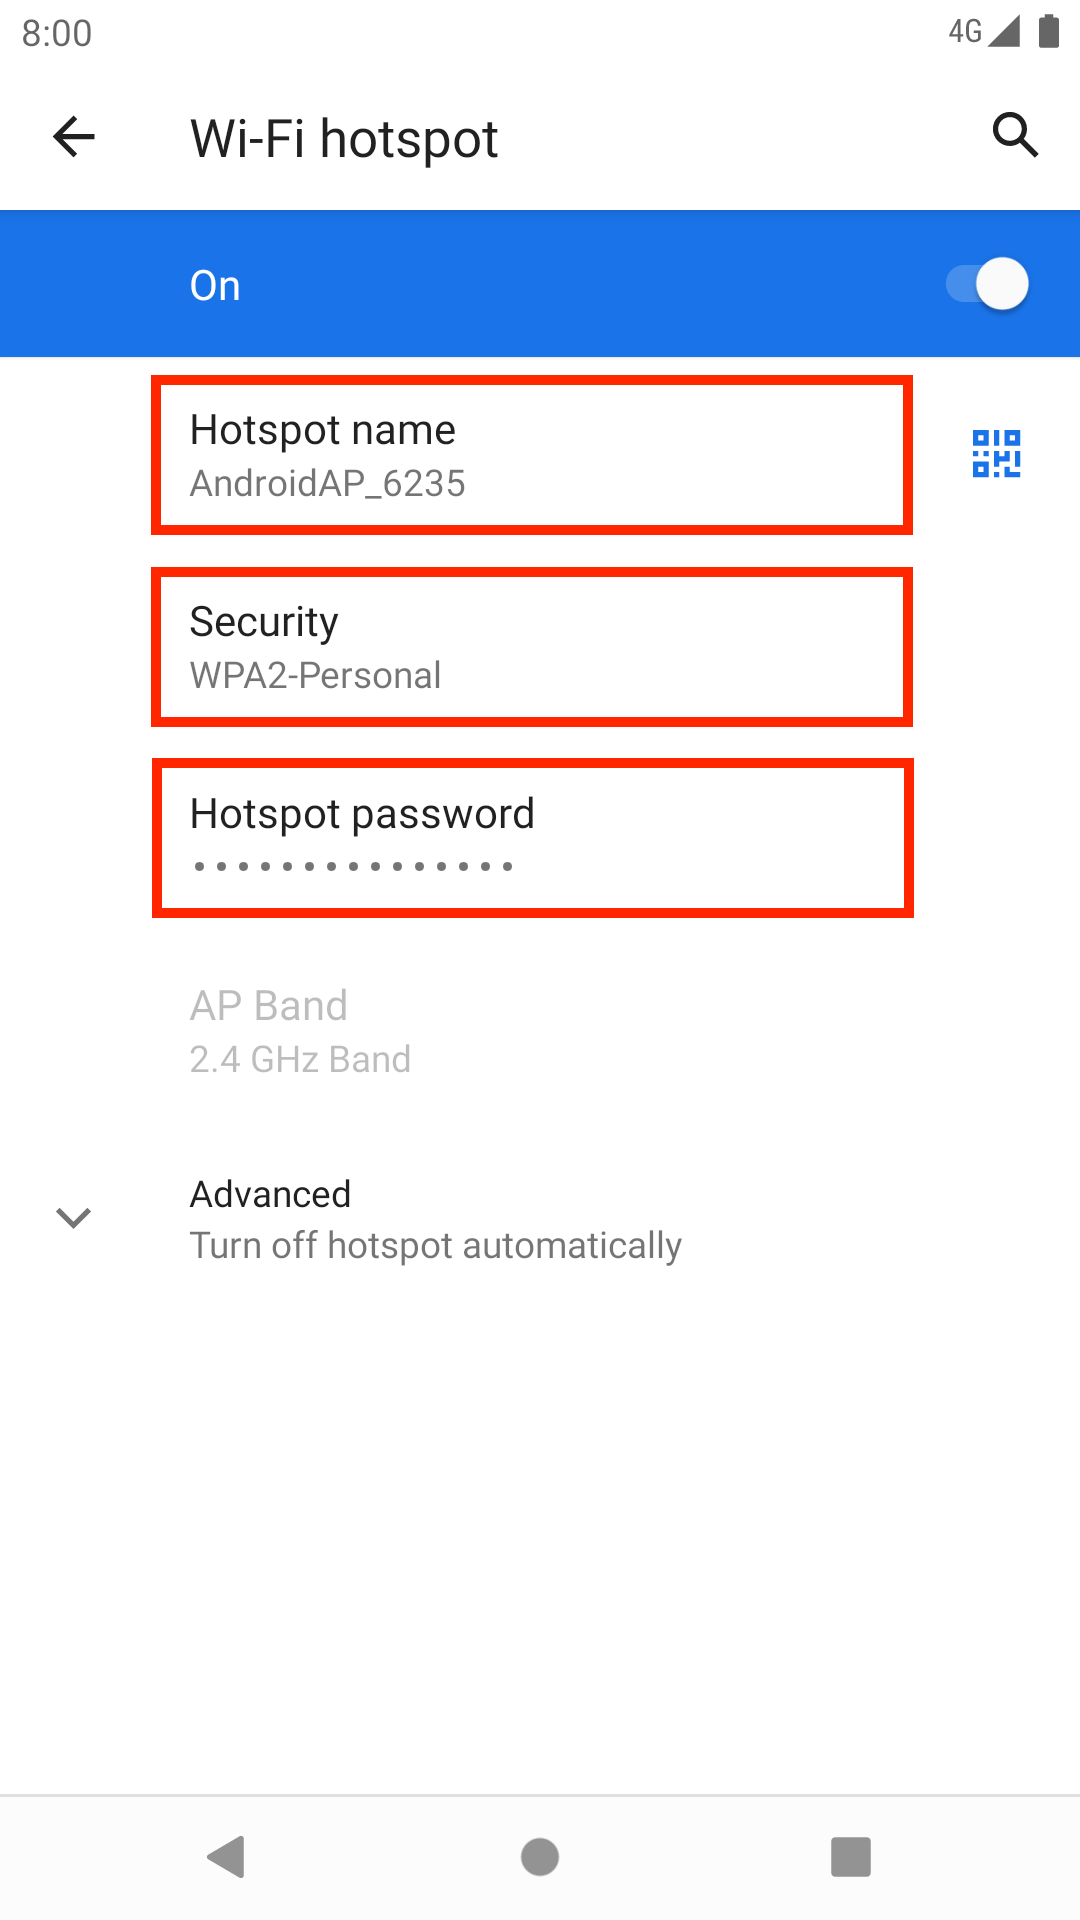Tap the "On" label in blue bar
1080x1920 pixels.
[215, 286]
